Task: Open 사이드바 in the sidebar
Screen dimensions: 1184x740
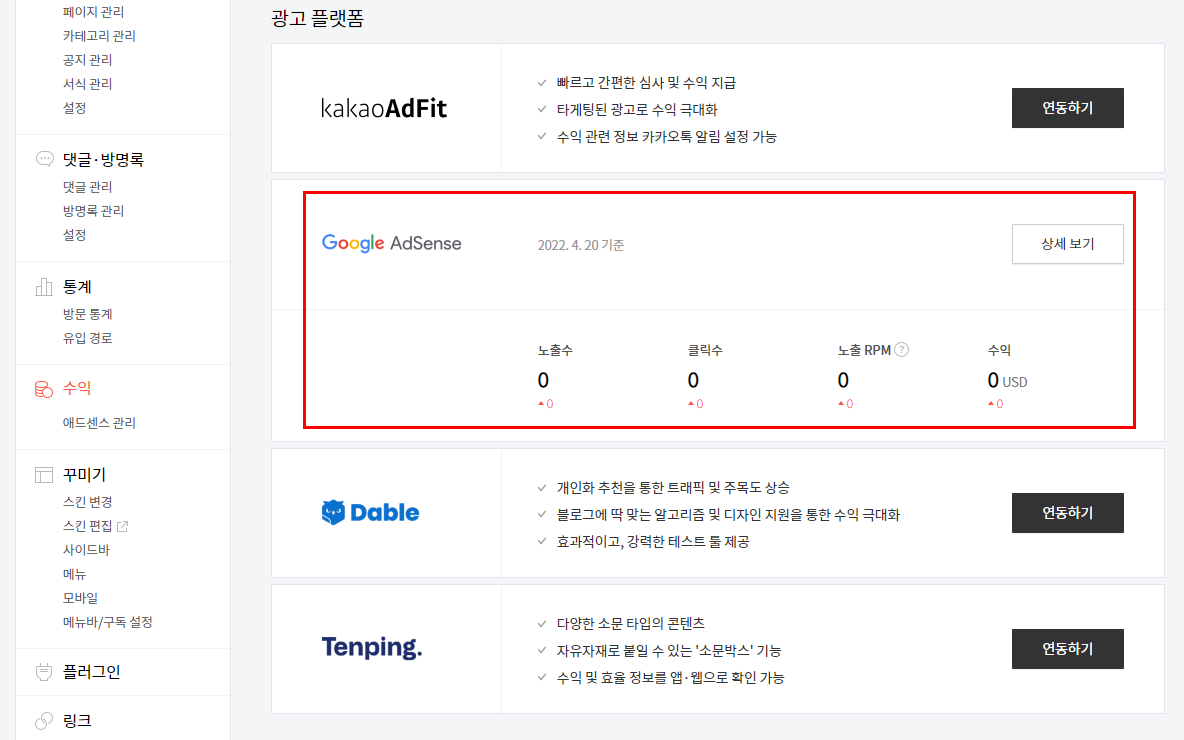Action: coord(86,550)
